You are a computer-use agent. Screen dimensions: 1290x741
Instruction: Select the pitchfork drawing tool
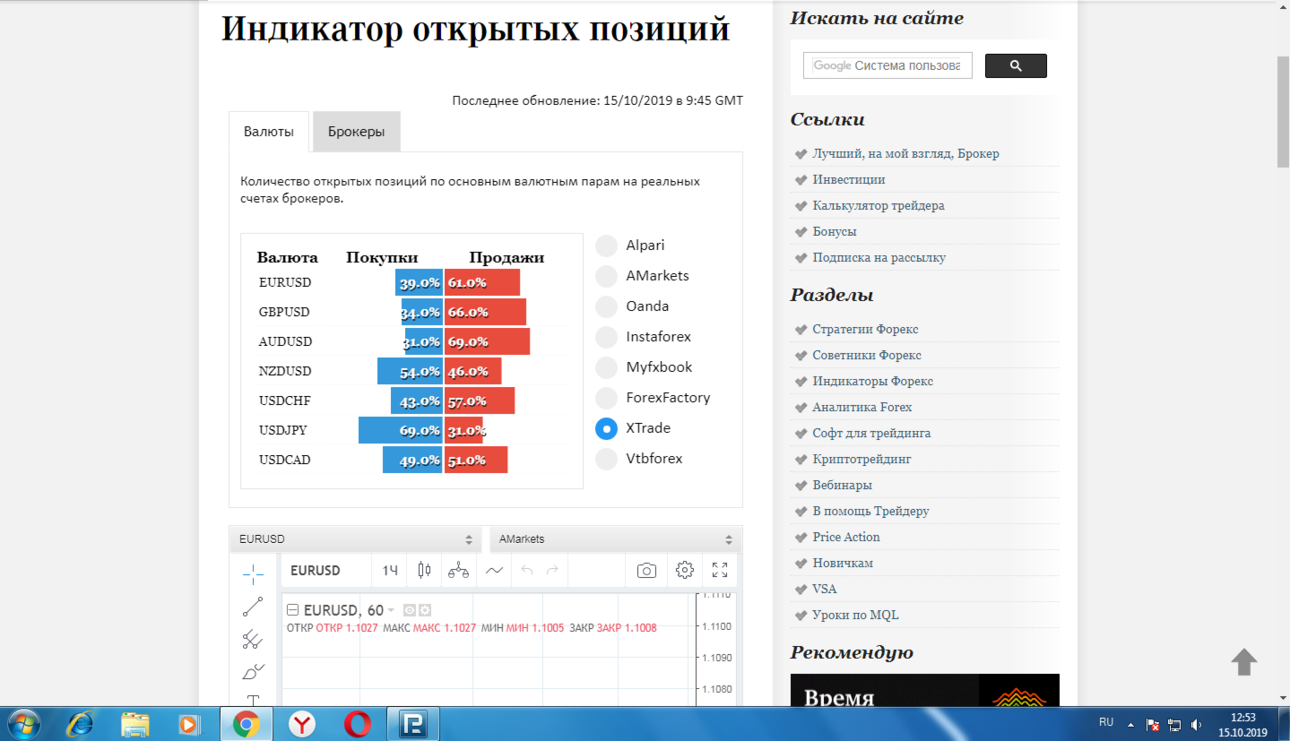coord(253,639)
